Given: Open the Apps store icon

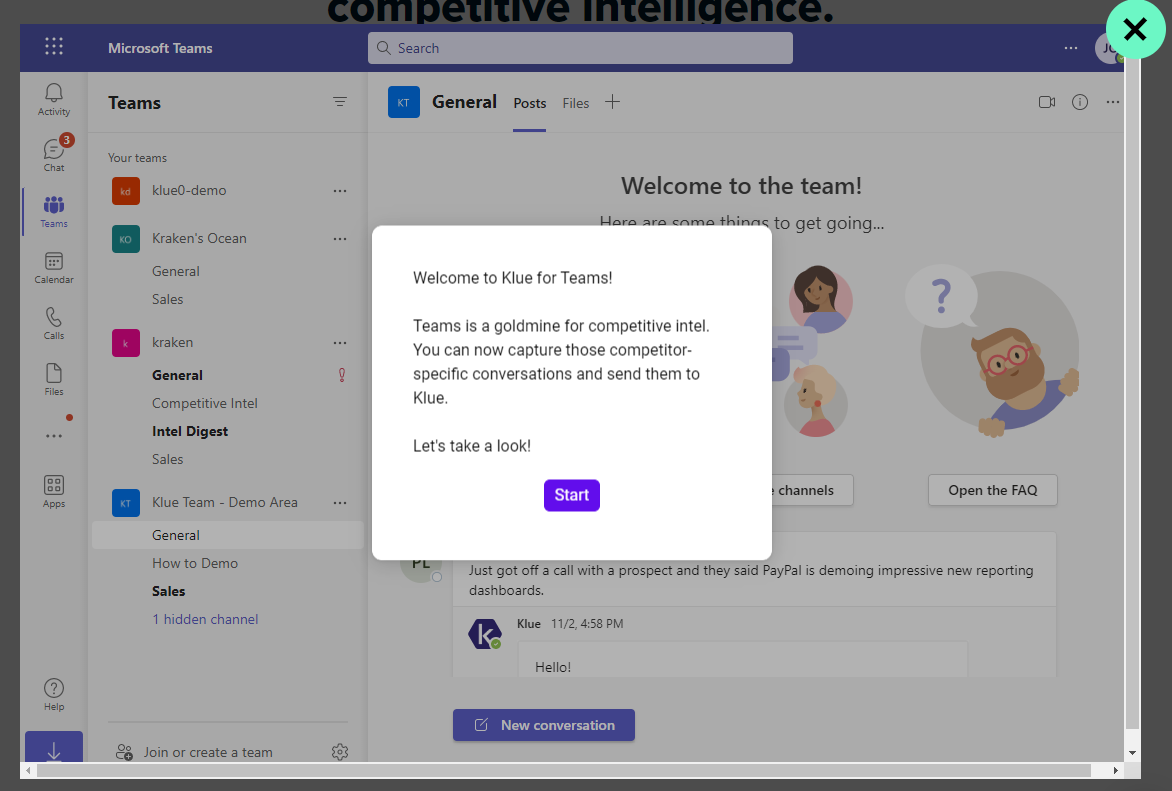Looking at the screenshot, I should (x=54, y=491).
